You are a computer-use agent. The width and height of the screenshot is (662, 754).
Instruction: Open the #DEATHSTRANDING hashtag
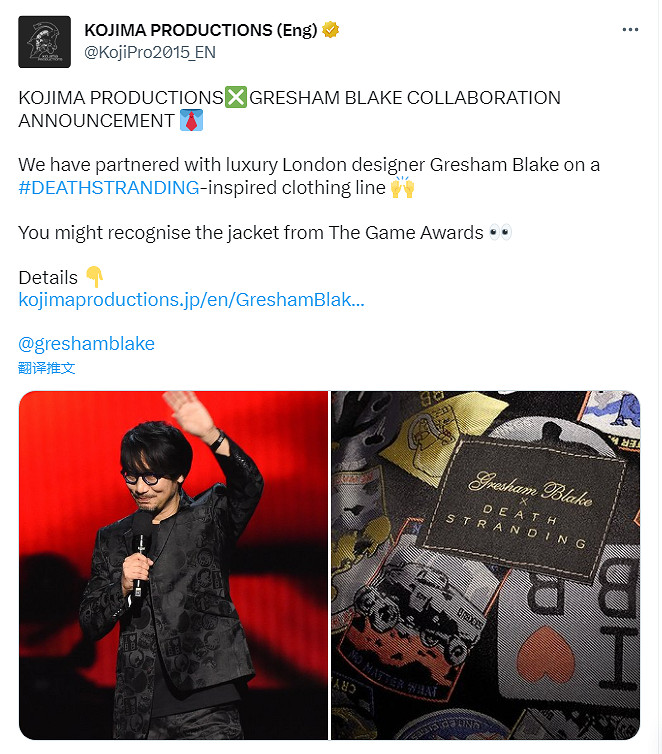109,188
